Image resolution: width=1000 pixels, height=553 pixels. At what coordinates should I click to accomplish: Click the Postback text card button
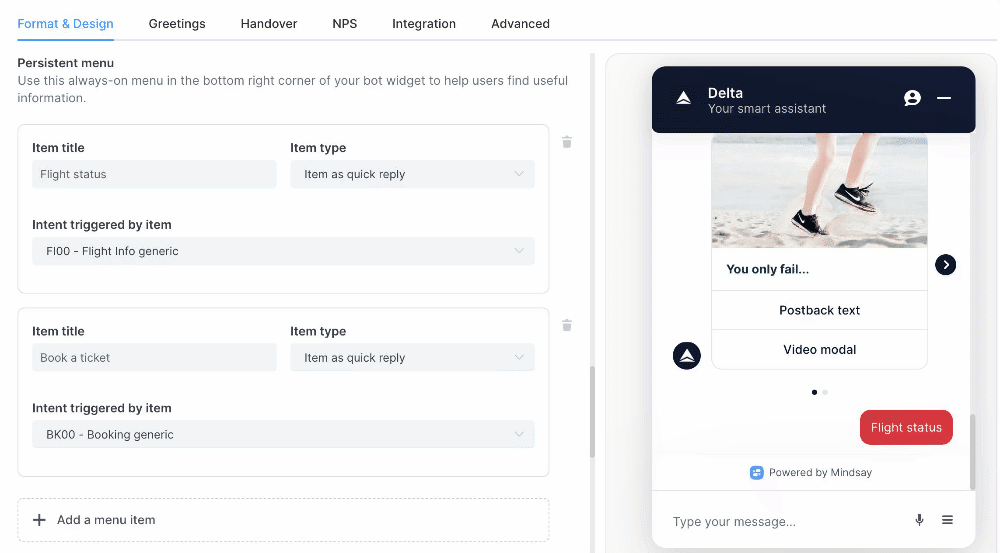(x=819, y=310)
